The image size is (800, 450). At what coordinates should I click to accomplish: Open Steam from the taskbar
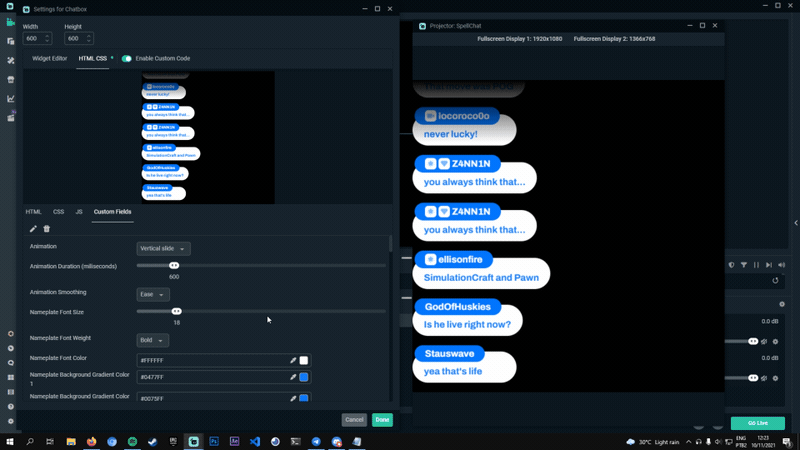153,441
